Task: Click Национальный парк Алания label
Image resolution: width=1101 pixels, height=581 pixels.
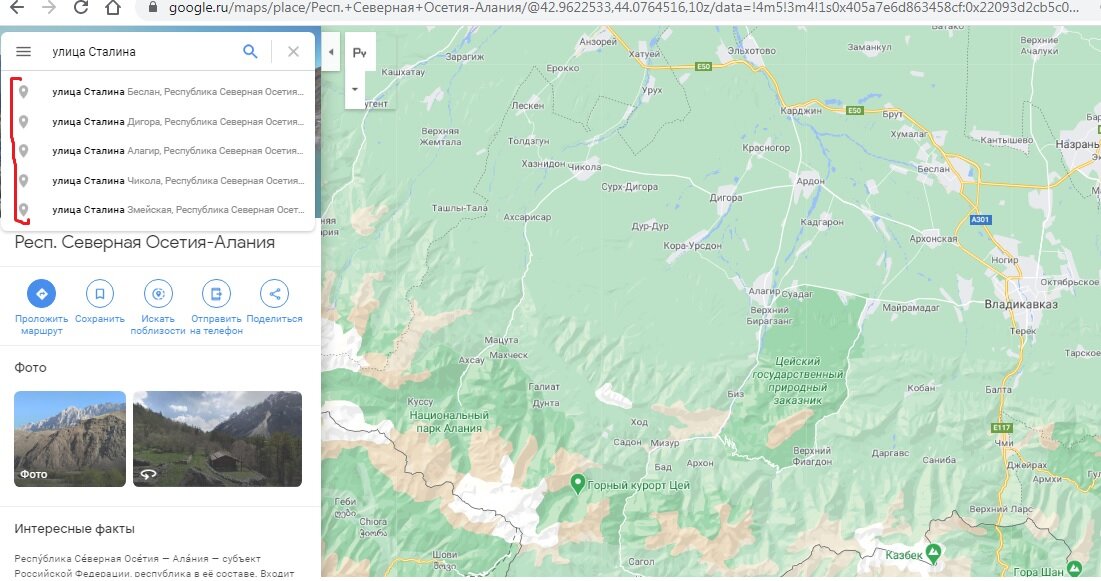Action: (449, 422)
